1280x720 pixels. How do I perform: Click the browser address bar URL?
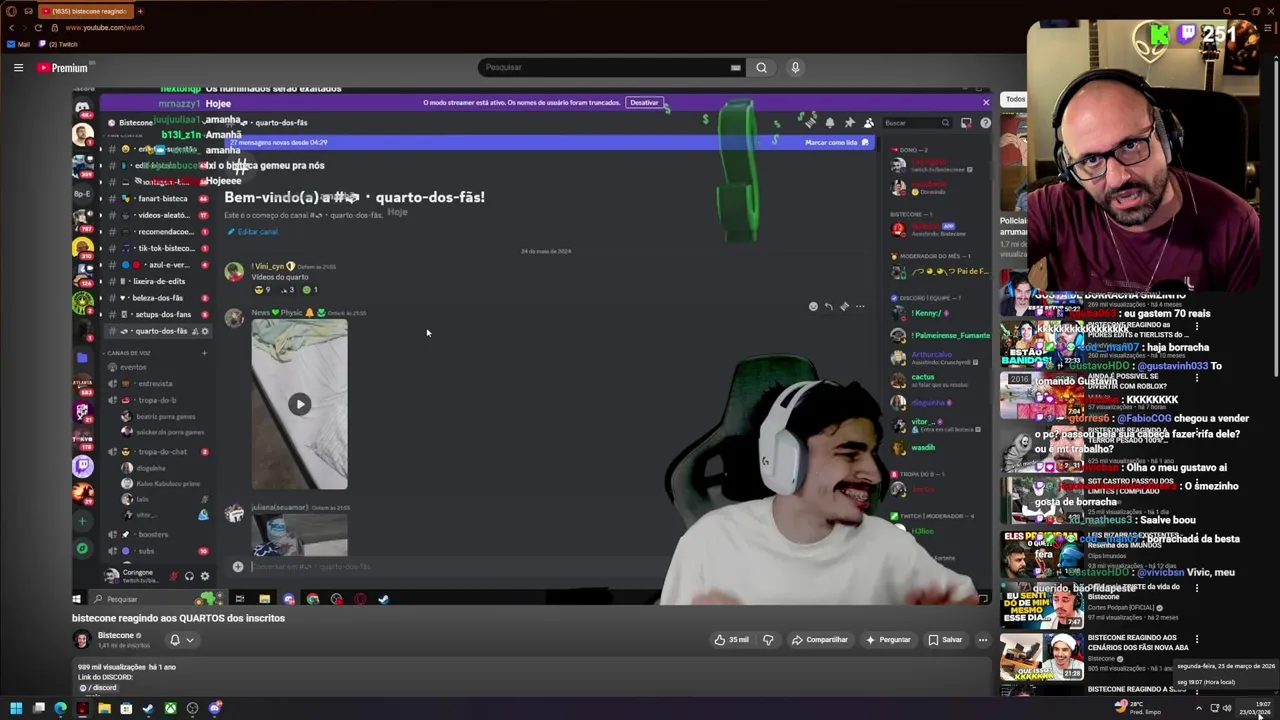(x=105, y=27)
